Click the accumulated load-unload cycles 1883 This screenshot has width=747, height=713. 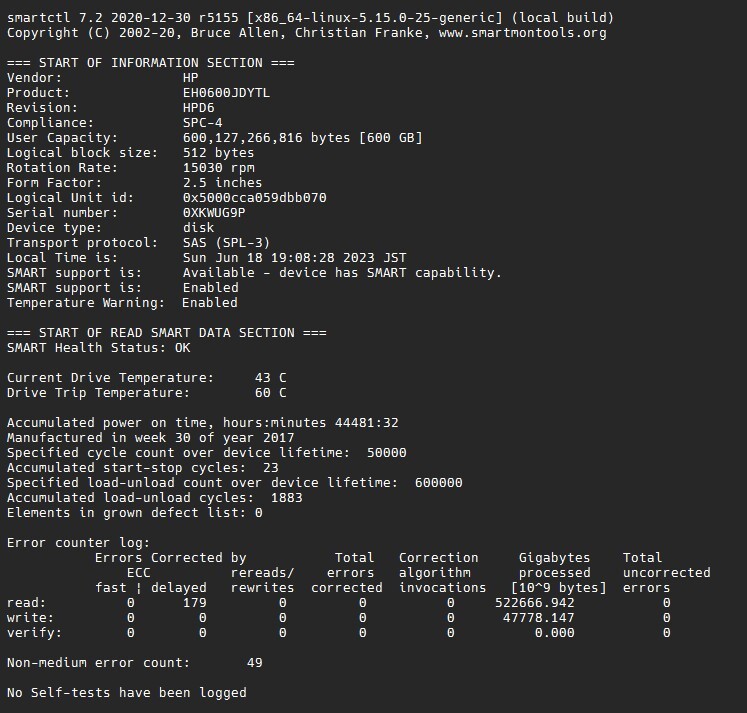pos(286,498)
